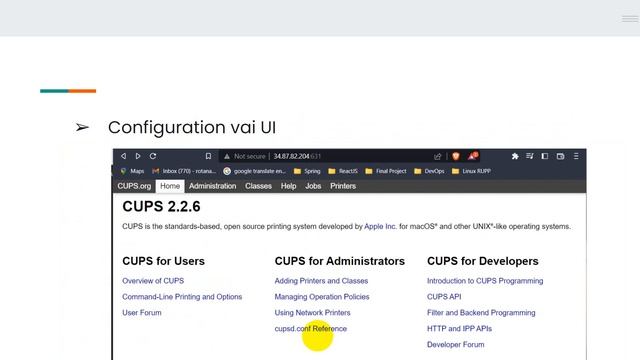
Task: Click the slide menu lines icon at top right
Action: (x=630, y=19)
